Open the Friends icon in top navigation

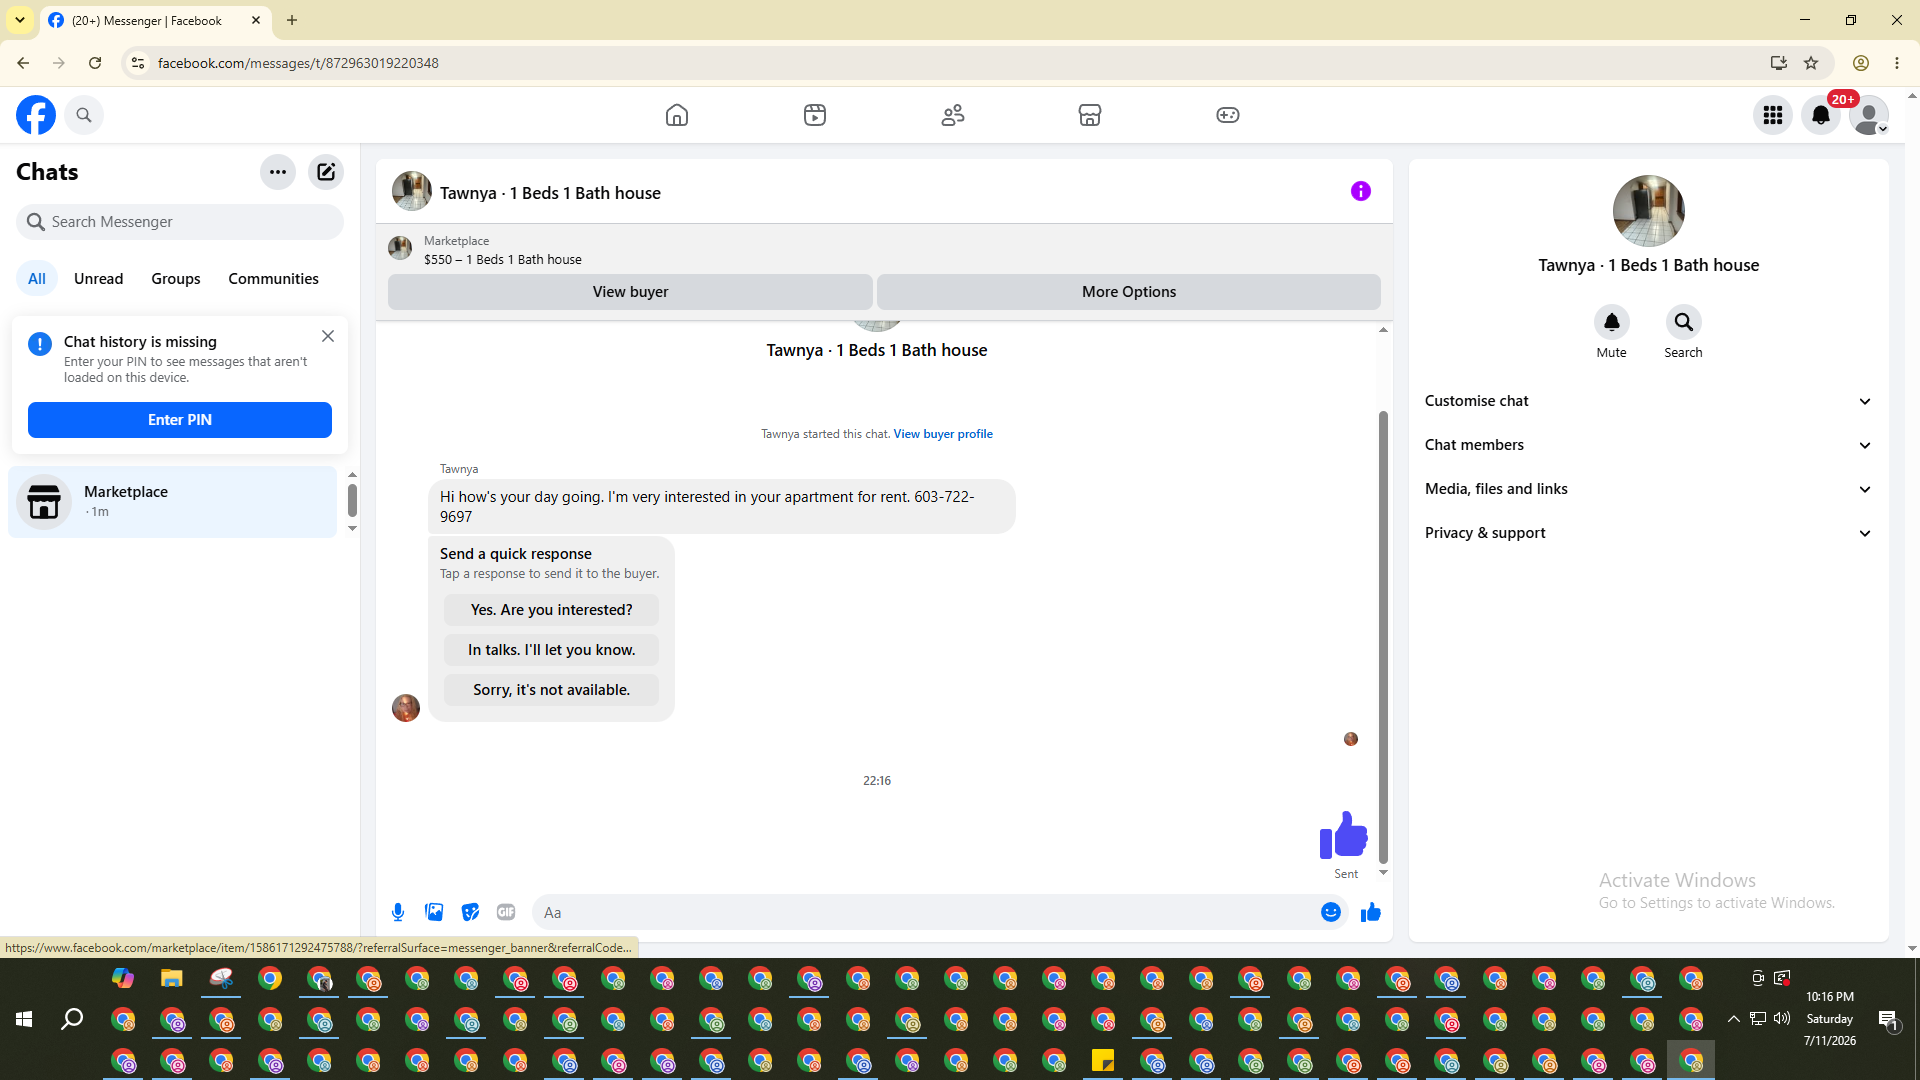click(953, 115)
